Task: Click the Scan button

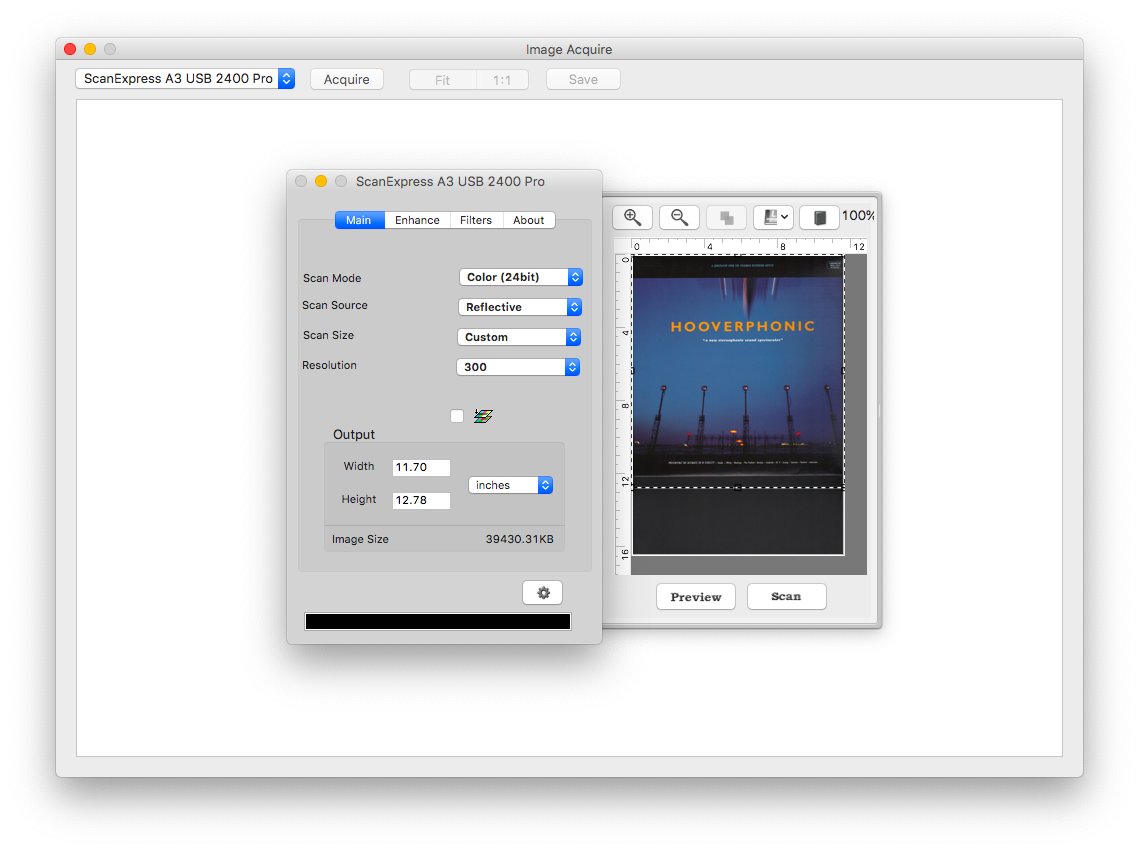Action: point(786,596)
